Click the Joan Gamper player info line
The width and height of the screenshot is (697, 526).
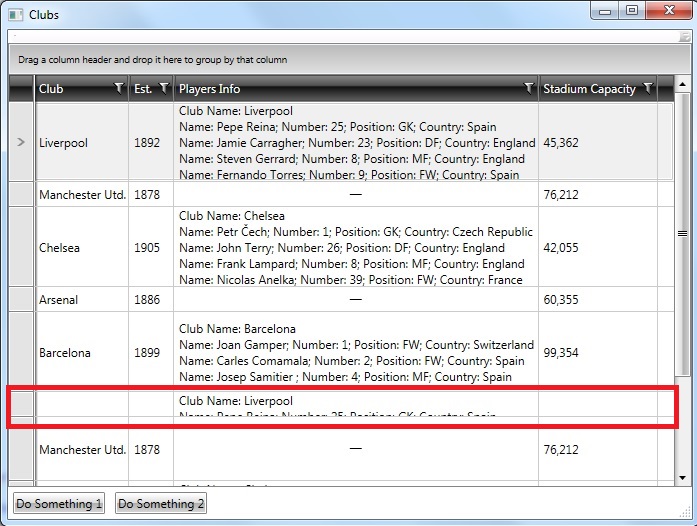(357, 345)
